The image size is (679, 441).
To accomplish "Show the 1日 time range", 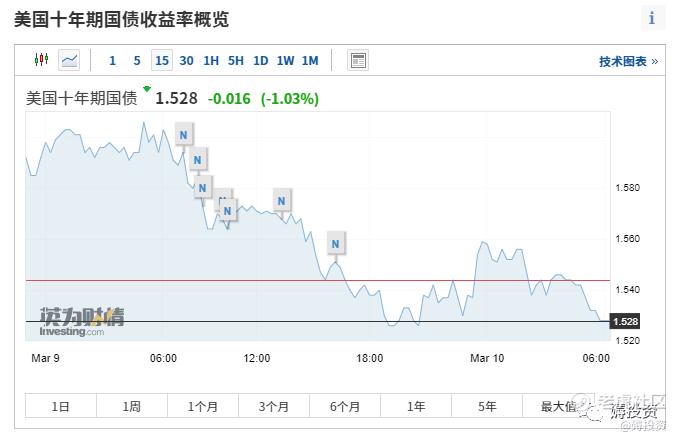I will [x=61, y=407].
